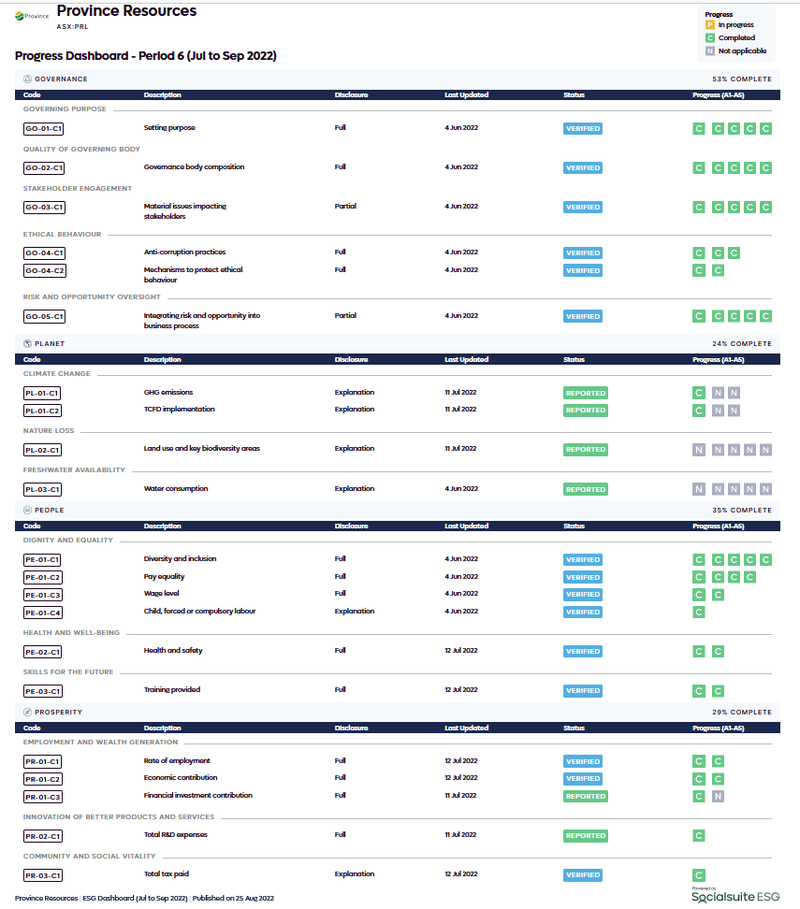Screen dimensions: 800x909
Task: Click Partial disclosure for Material issues impacting stakeholders
Action: coord(346,206)
